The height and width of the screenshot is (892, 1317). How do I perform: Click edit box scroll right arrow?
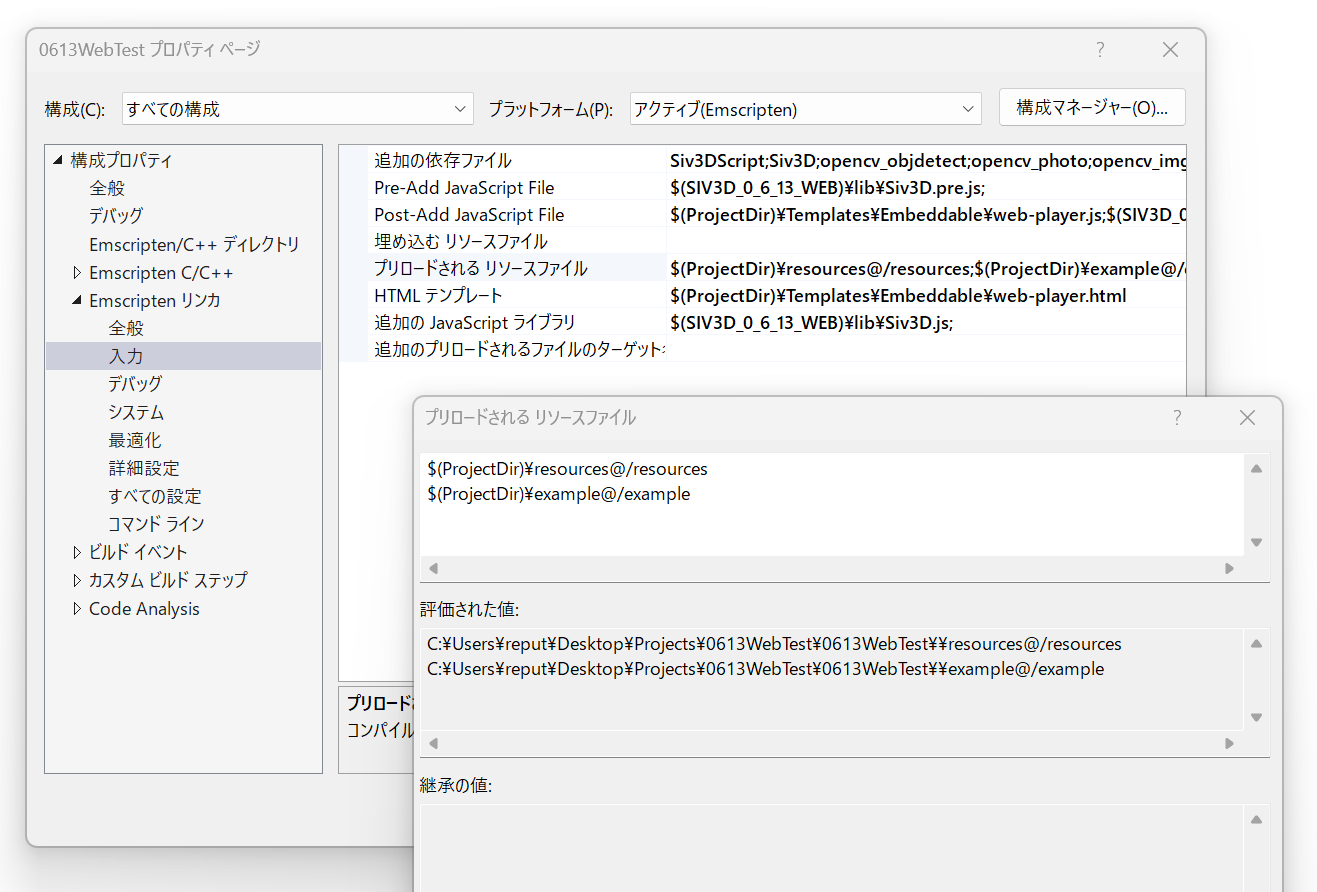pyautogui.click(x=1230, y=568)
